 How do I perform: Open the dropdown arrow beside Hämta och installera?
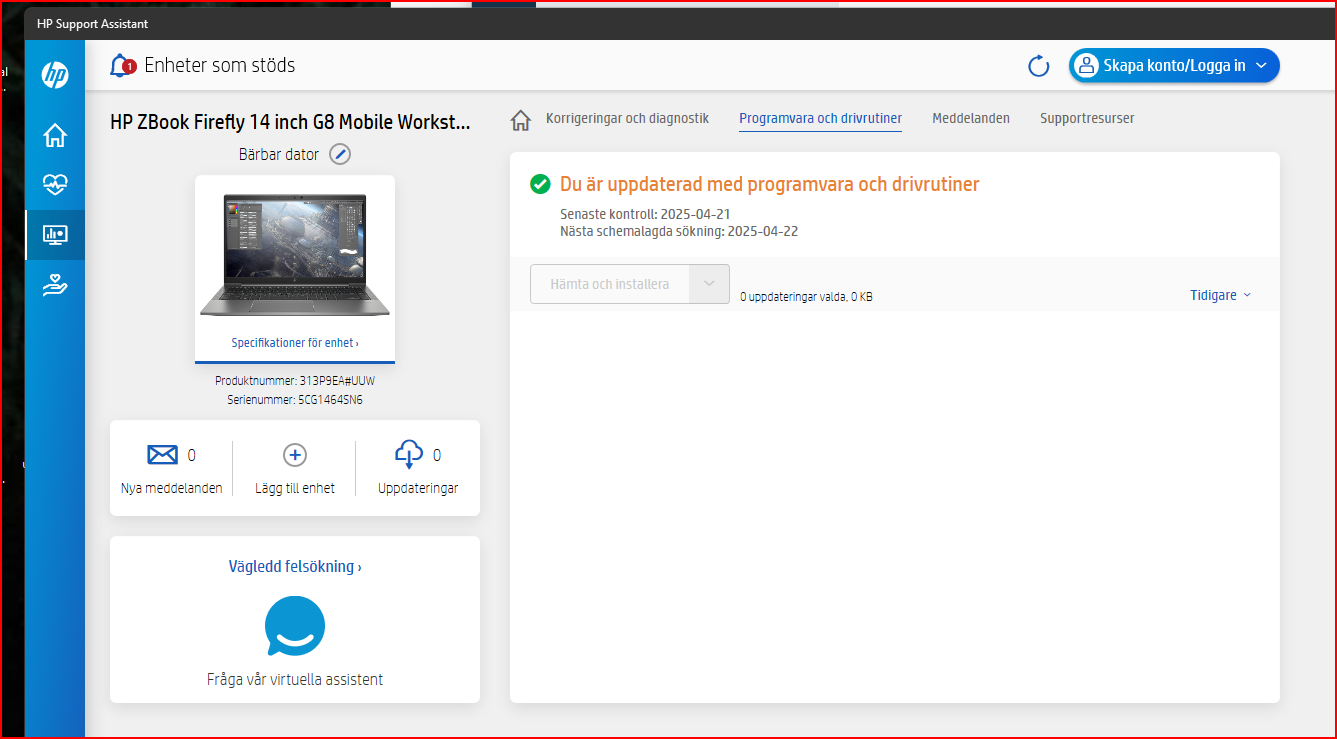point(709,284)
